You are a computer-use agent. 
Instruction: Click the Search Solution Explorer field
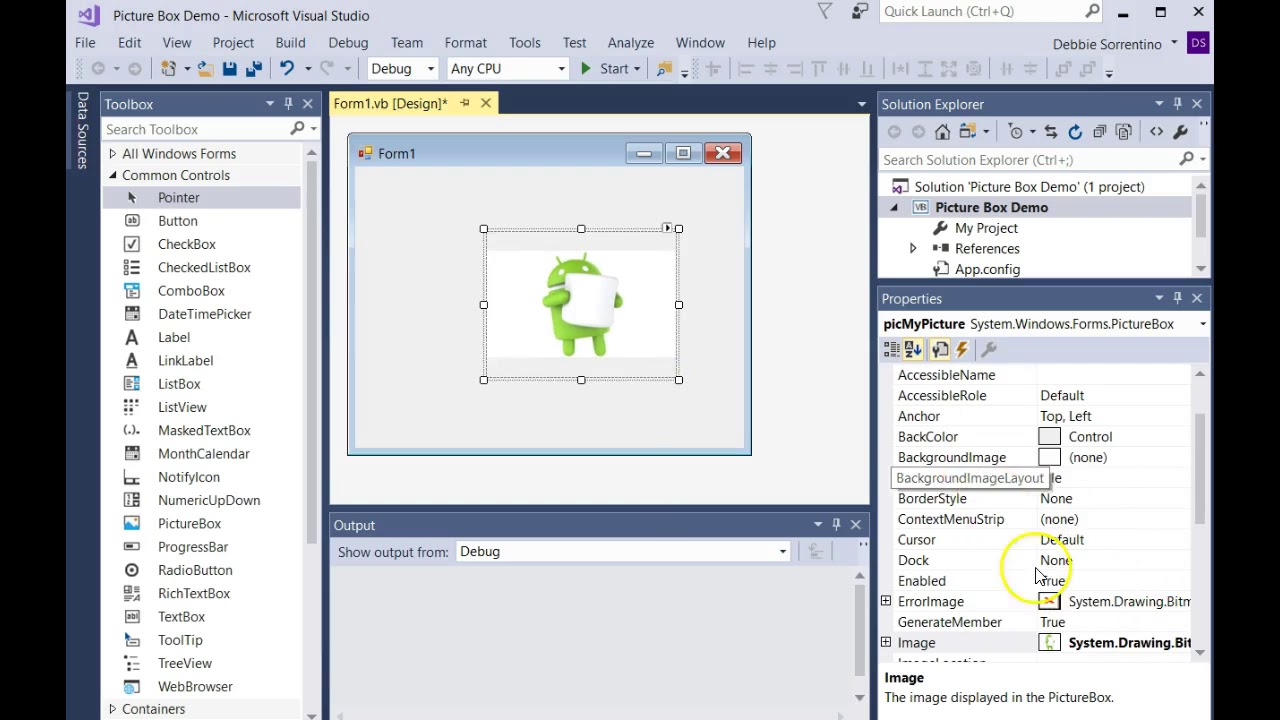pyautogui.click(x=1030, y=160)
